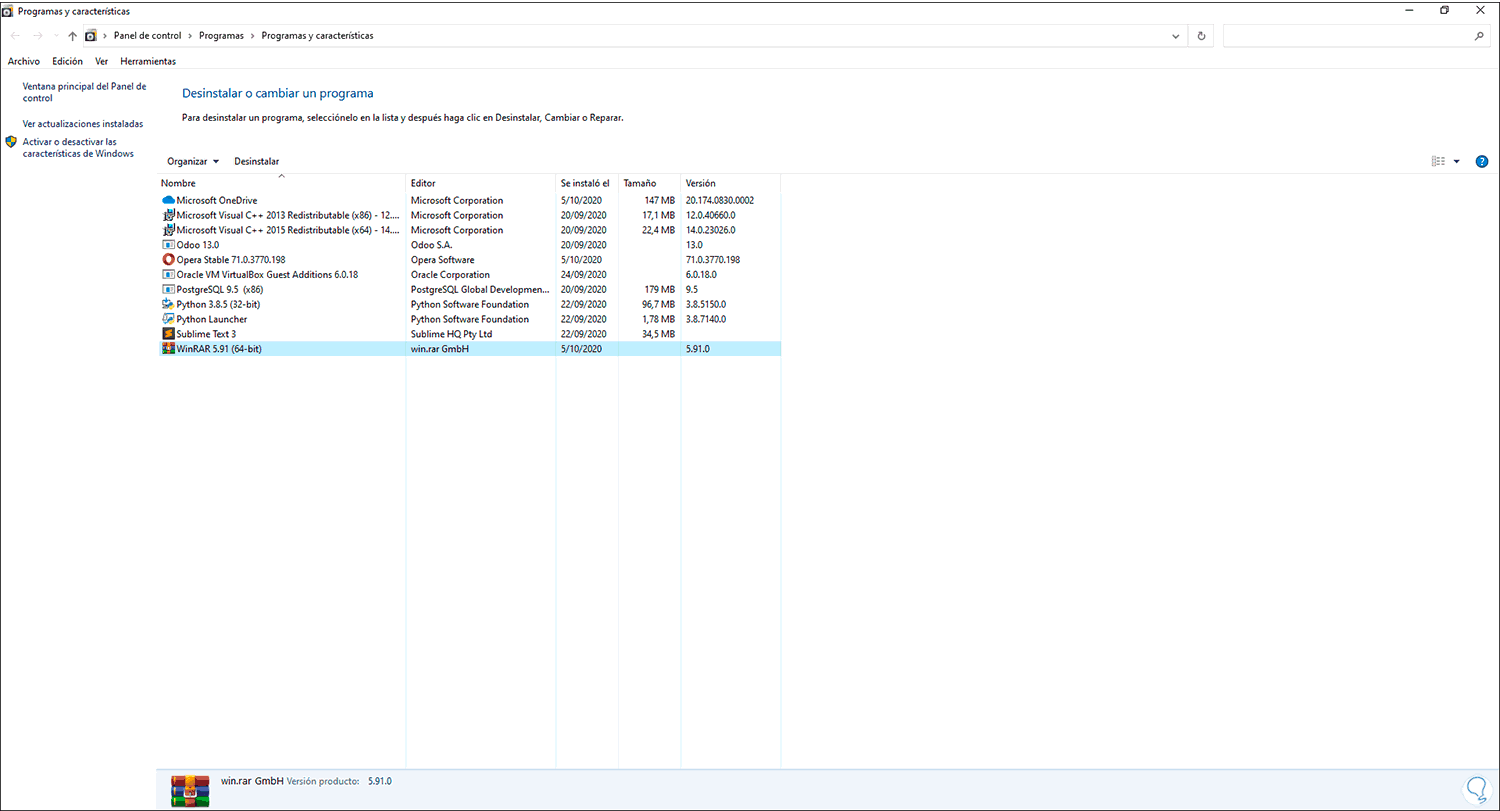Image resolution: width=1500 pixels, height=811 pixels.
Task: Click the Odoo S.A. editor cell
Action: [x=434, y=245]
